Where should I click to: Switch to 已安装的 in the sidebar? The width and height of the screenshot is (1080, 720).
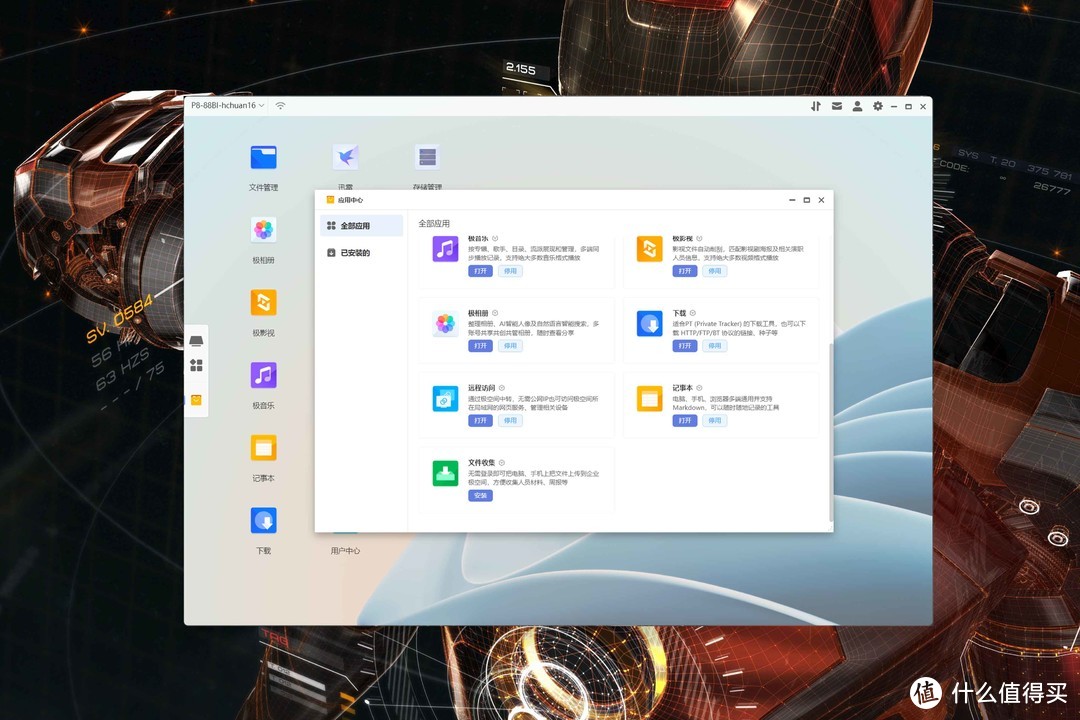pos(355,253)
